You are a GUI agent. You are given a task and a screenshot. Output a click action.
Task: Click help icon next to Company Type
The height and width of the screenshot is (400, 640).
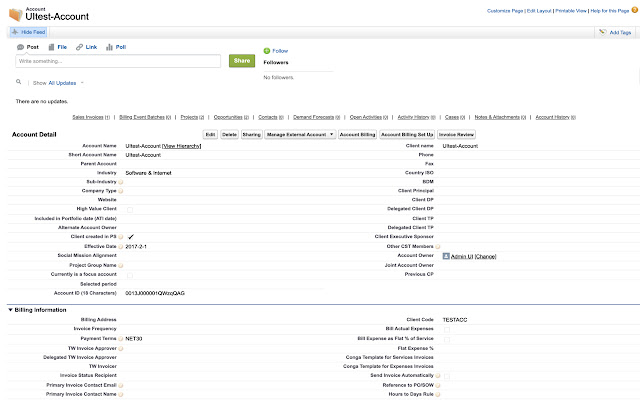click(121, 190)
